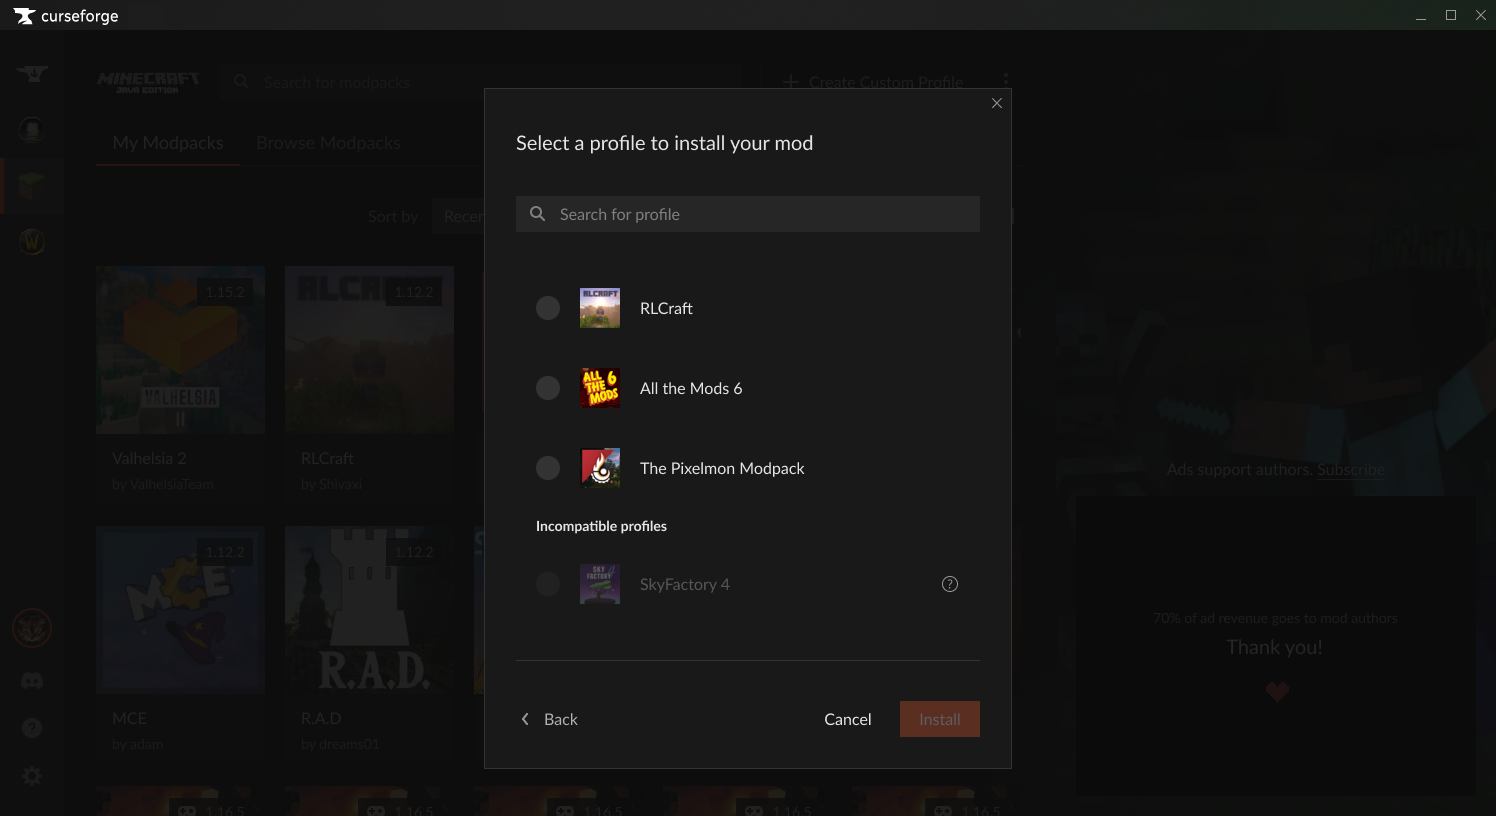
Task: Click the SkyFactory 4 profile icon
Action: click(600, 584)
